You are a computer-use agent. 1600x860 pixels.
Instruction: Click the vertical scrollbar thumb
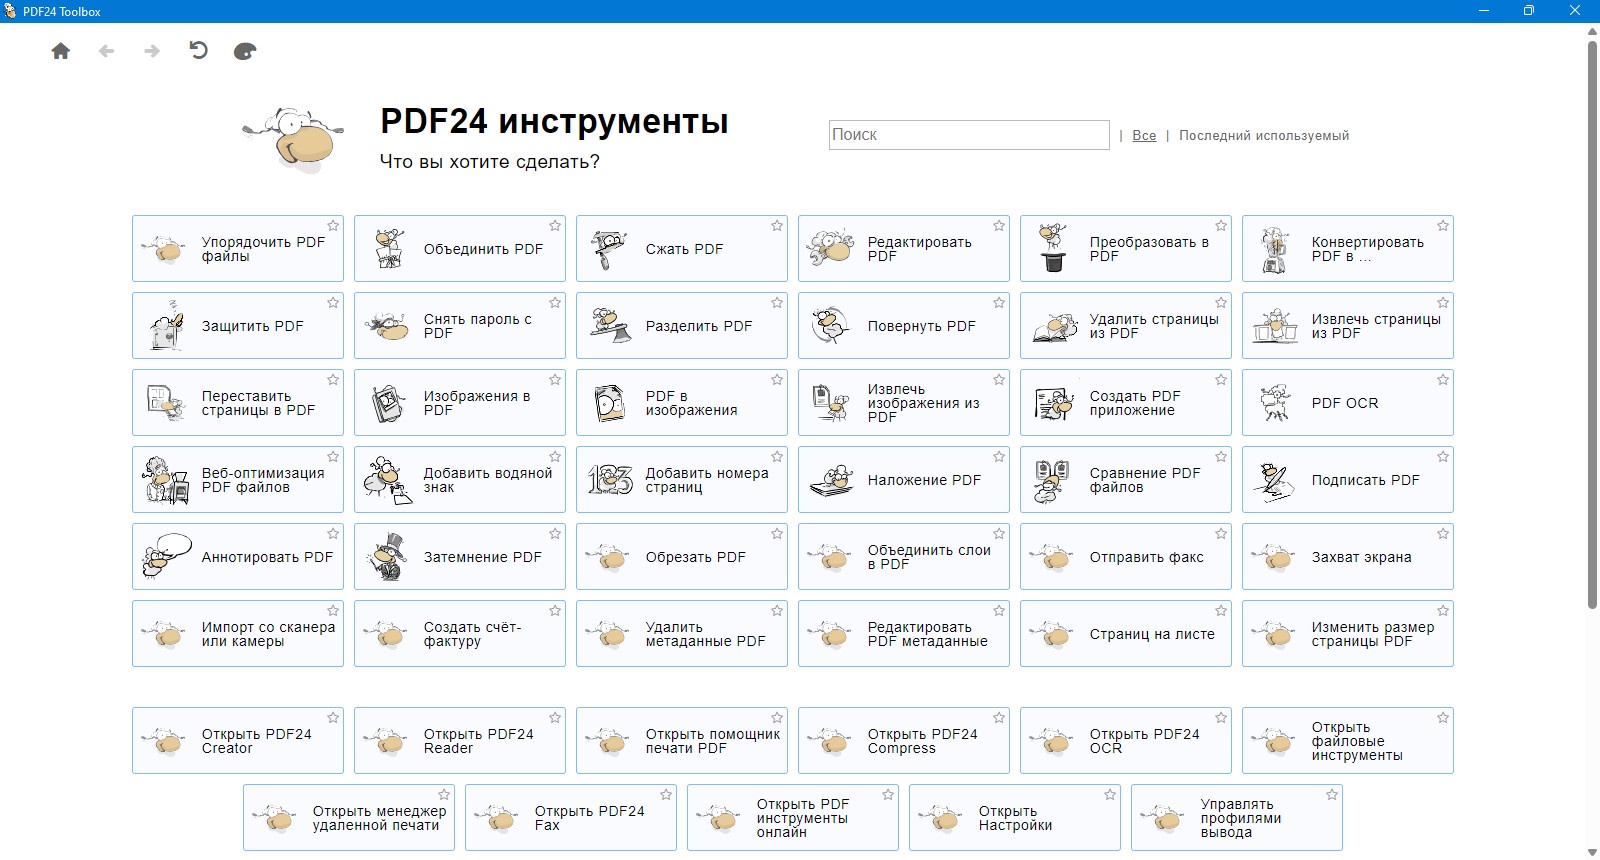point(1593,325)
